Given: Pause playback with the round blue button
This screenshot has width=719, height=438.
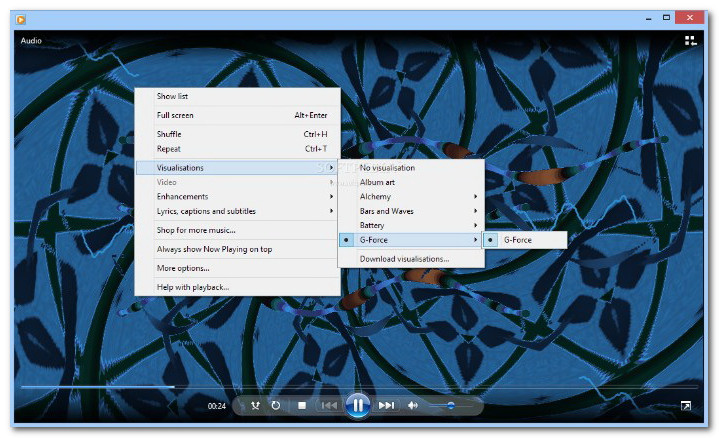Looking at the screenshot, I should point(357,405).
